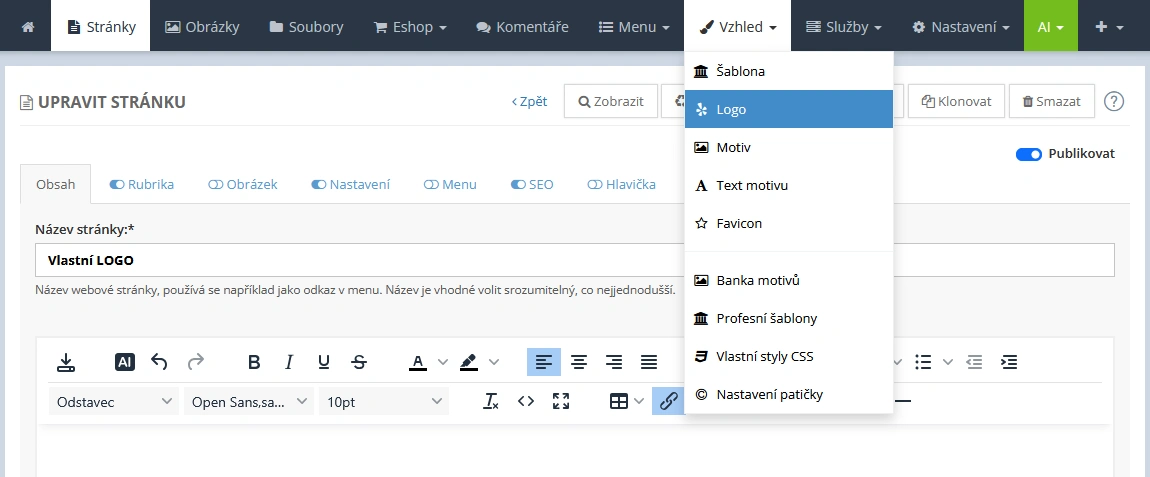Expand the 10pt font size dropdown

click(384, 401)
